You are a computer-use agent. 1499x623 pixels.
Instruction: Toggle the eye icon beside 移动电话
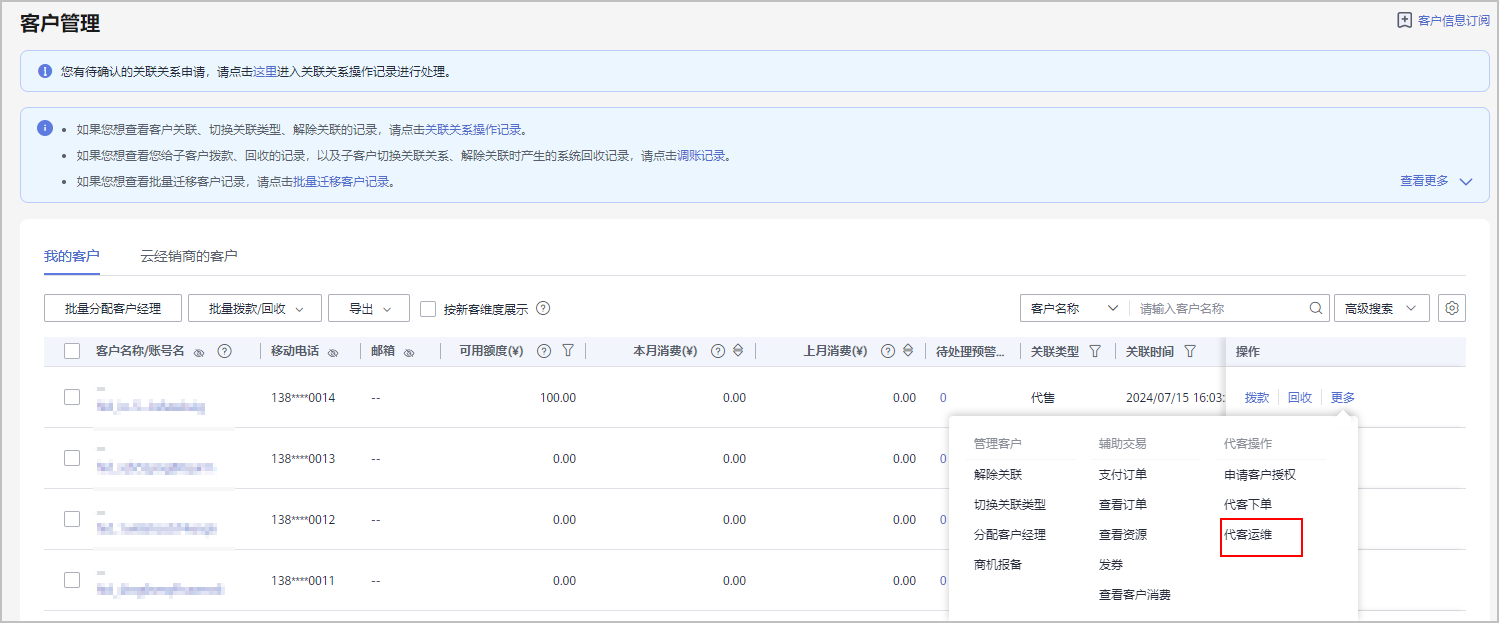(333, 352)
